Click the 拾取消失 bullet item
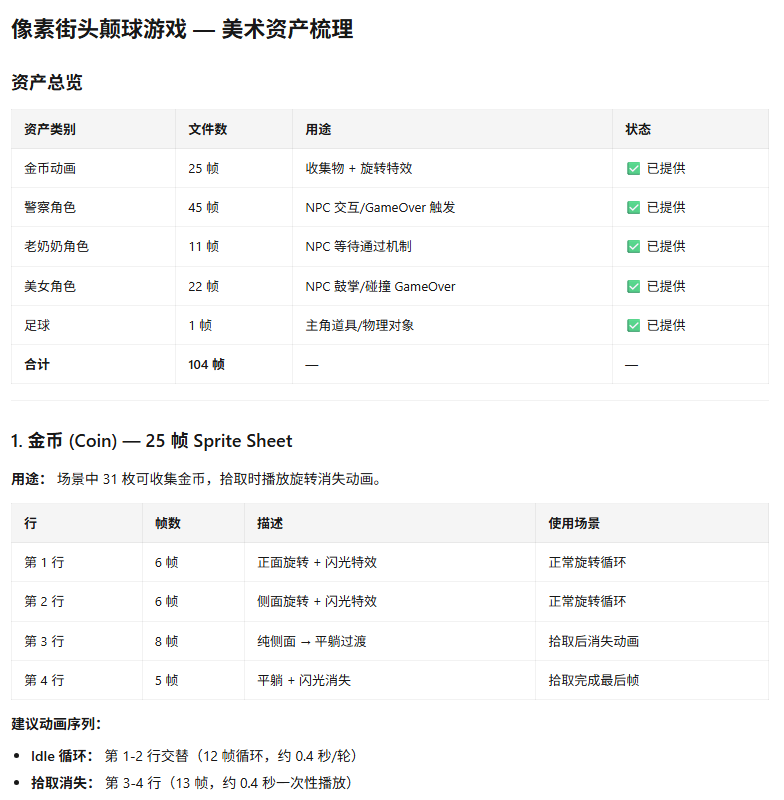 coord(191,783)
